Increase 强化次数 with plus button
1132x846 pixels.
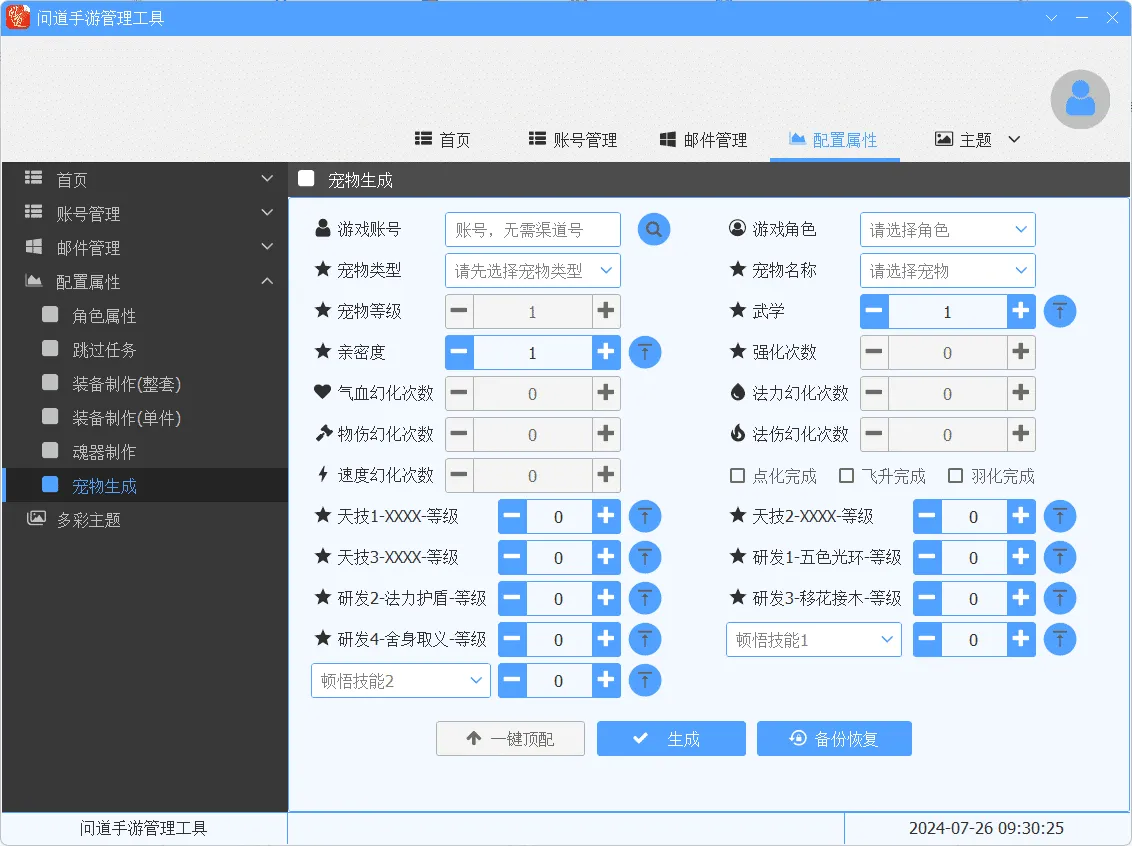coord(1021,353)
